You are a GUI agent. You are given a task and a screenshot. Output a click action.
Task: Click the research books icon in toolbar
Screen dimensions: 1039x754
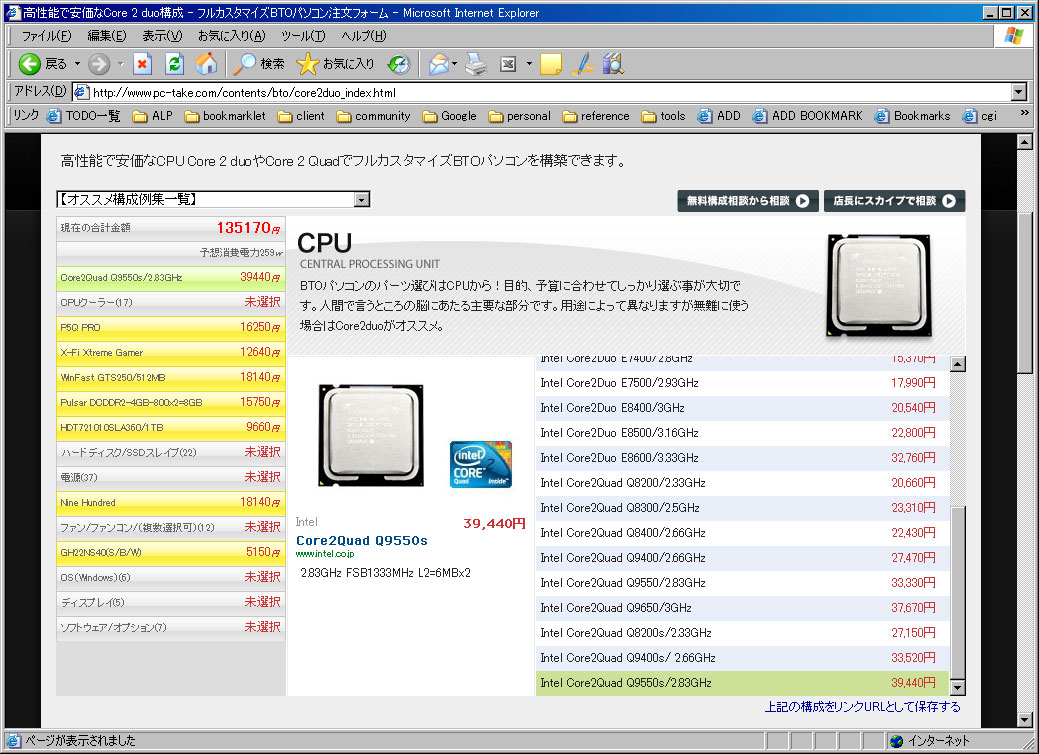(x=614, y=64)
